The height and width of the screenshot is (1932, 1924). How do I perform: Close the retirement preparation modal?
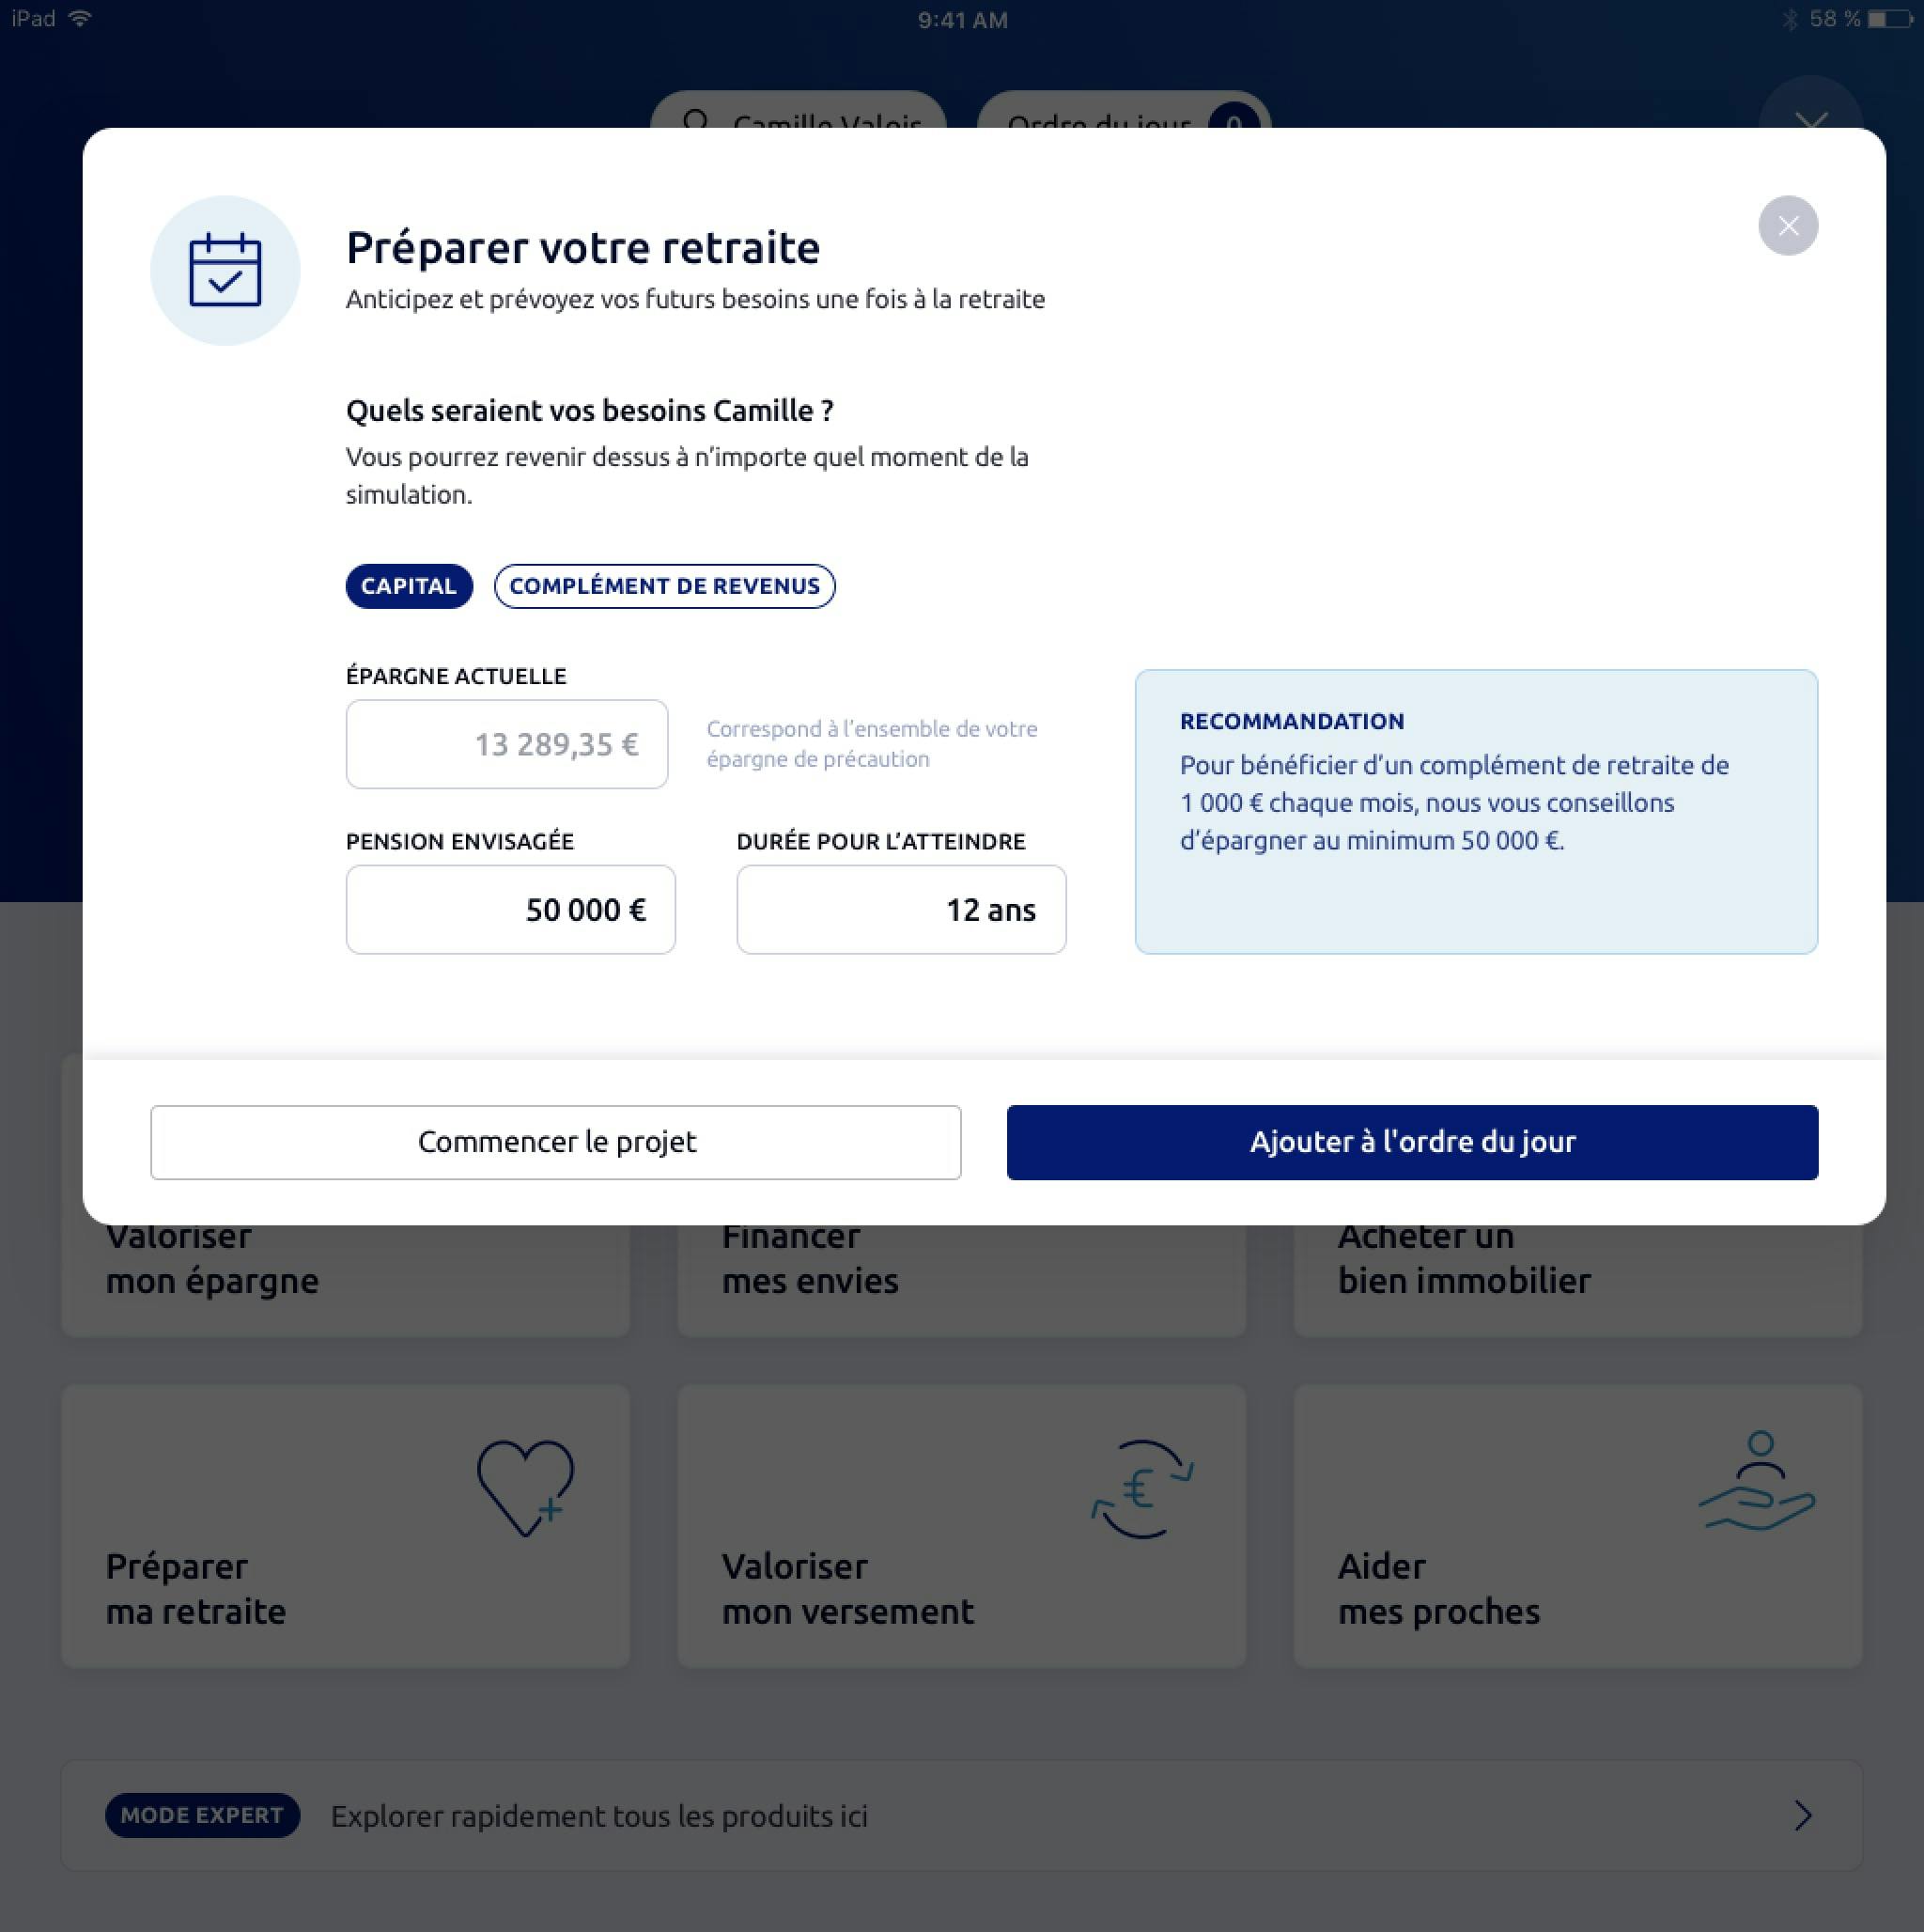[1789, 224]
